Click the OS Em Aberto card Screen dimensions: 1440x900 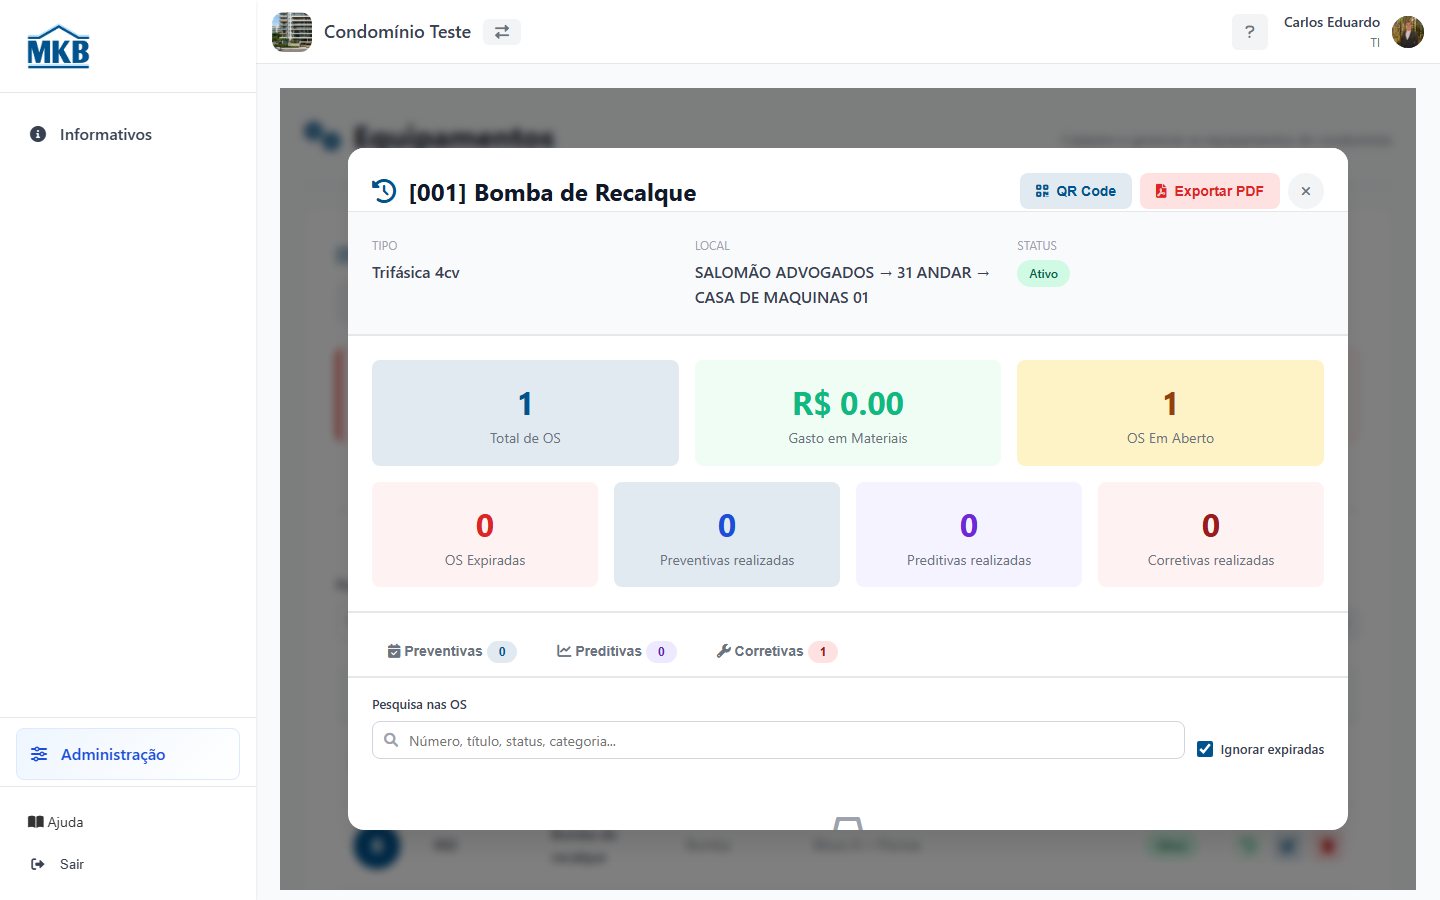click(1170, 413)
